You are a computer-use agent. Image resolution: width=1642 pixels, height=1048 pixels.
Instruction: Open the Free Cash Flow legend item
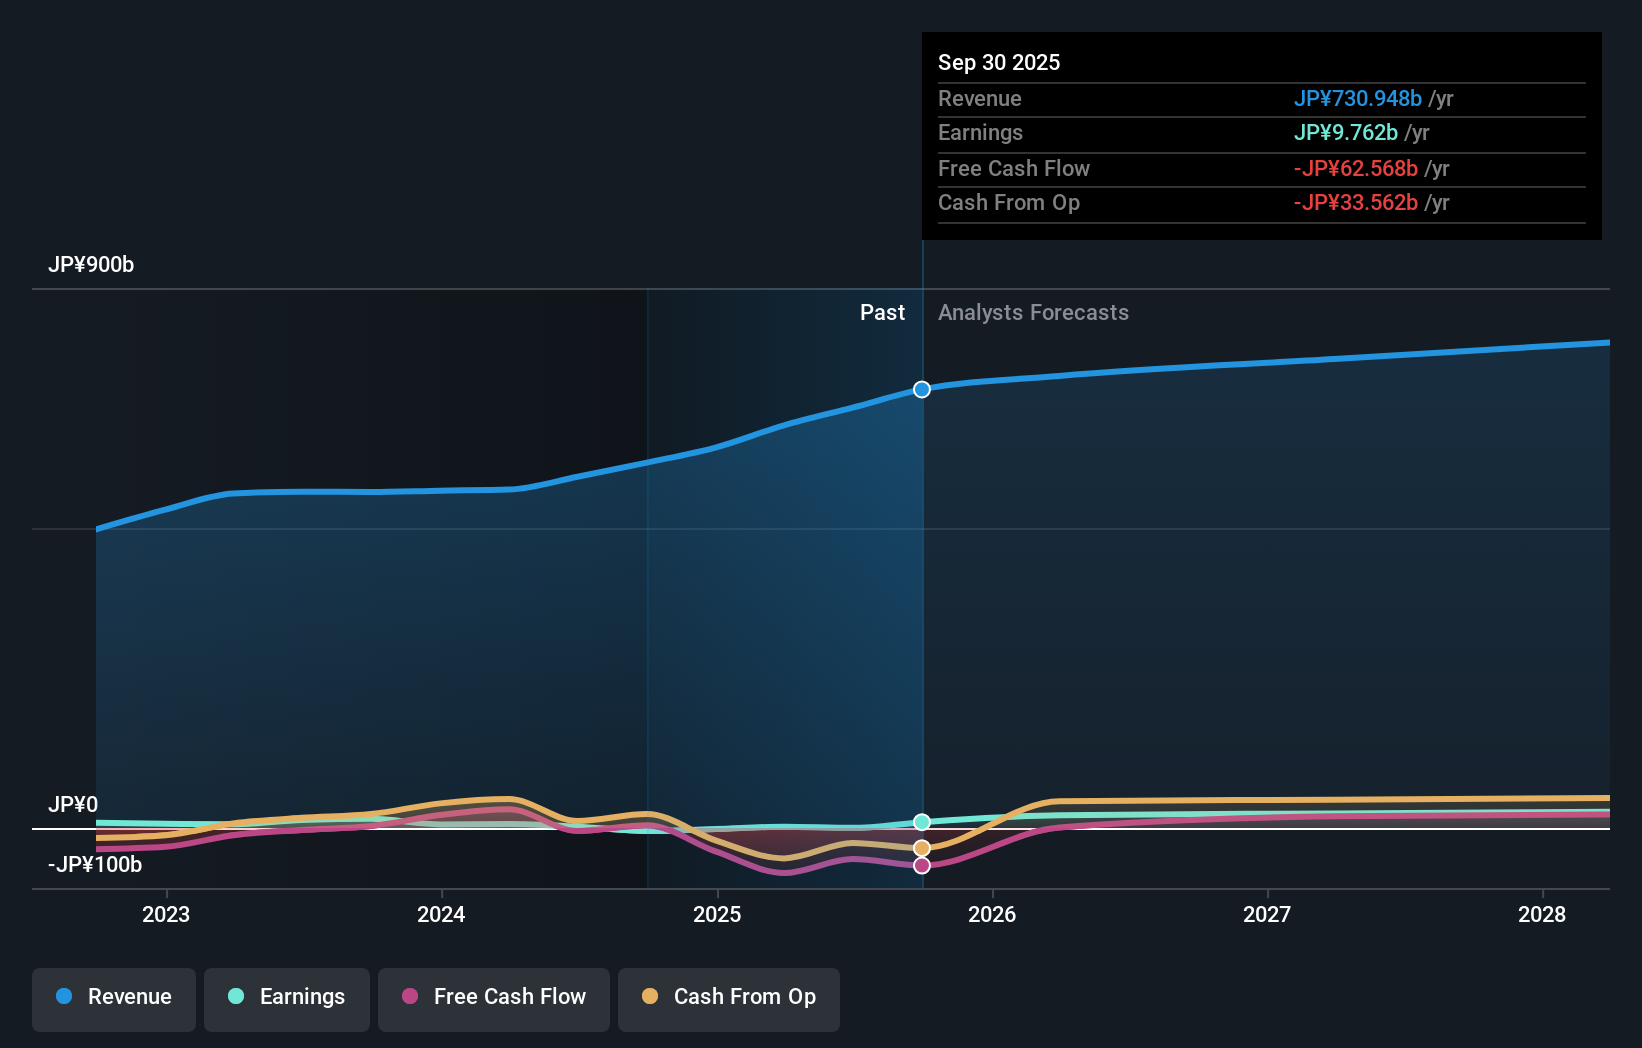[x=493, y=997]
